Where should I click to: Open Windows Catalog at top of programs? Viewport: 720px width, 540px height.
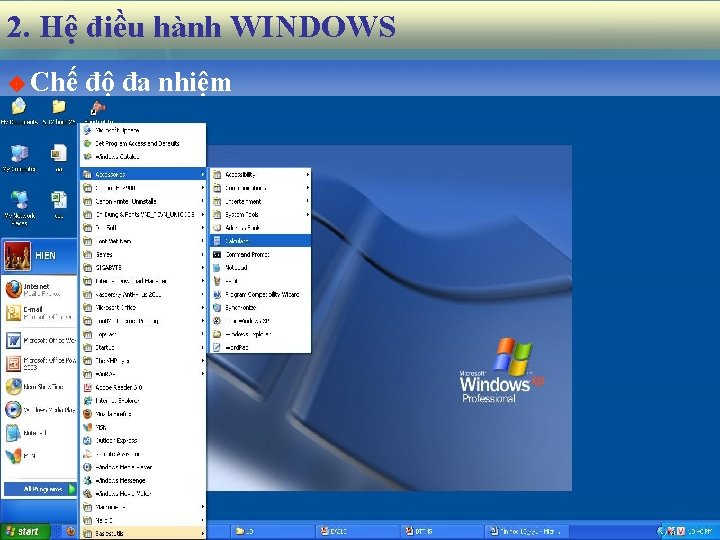(x=143, y=157)
